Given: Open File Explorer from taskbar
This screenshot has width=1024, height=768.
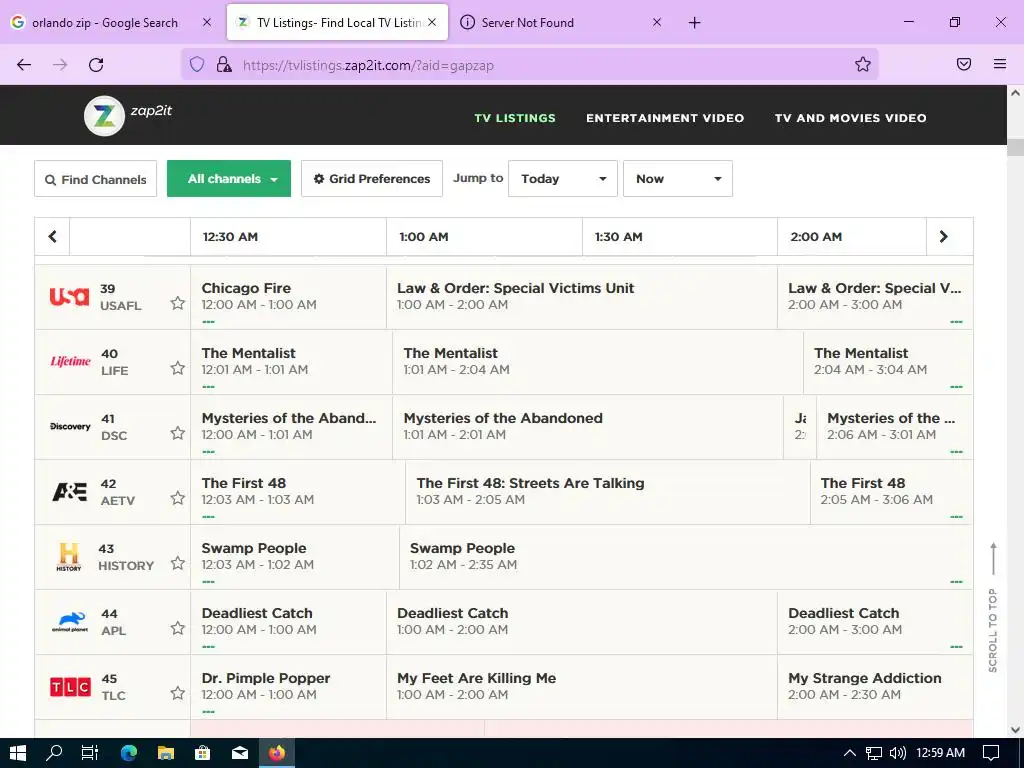Looking at the screenshot, I should 166,753.
